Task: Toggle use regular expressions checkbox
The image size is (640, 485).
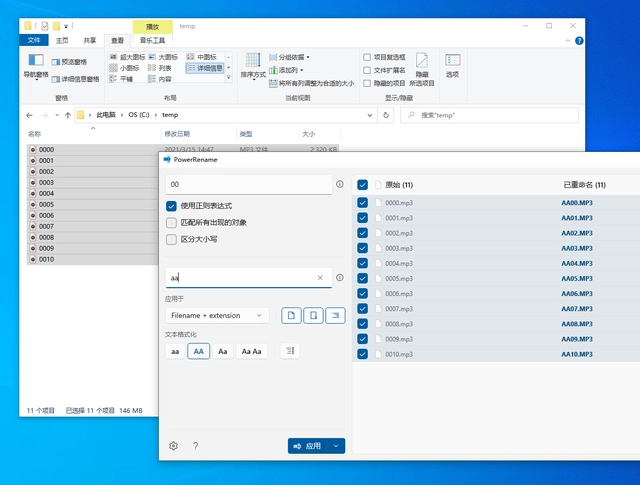Action: tap(171, 206)
